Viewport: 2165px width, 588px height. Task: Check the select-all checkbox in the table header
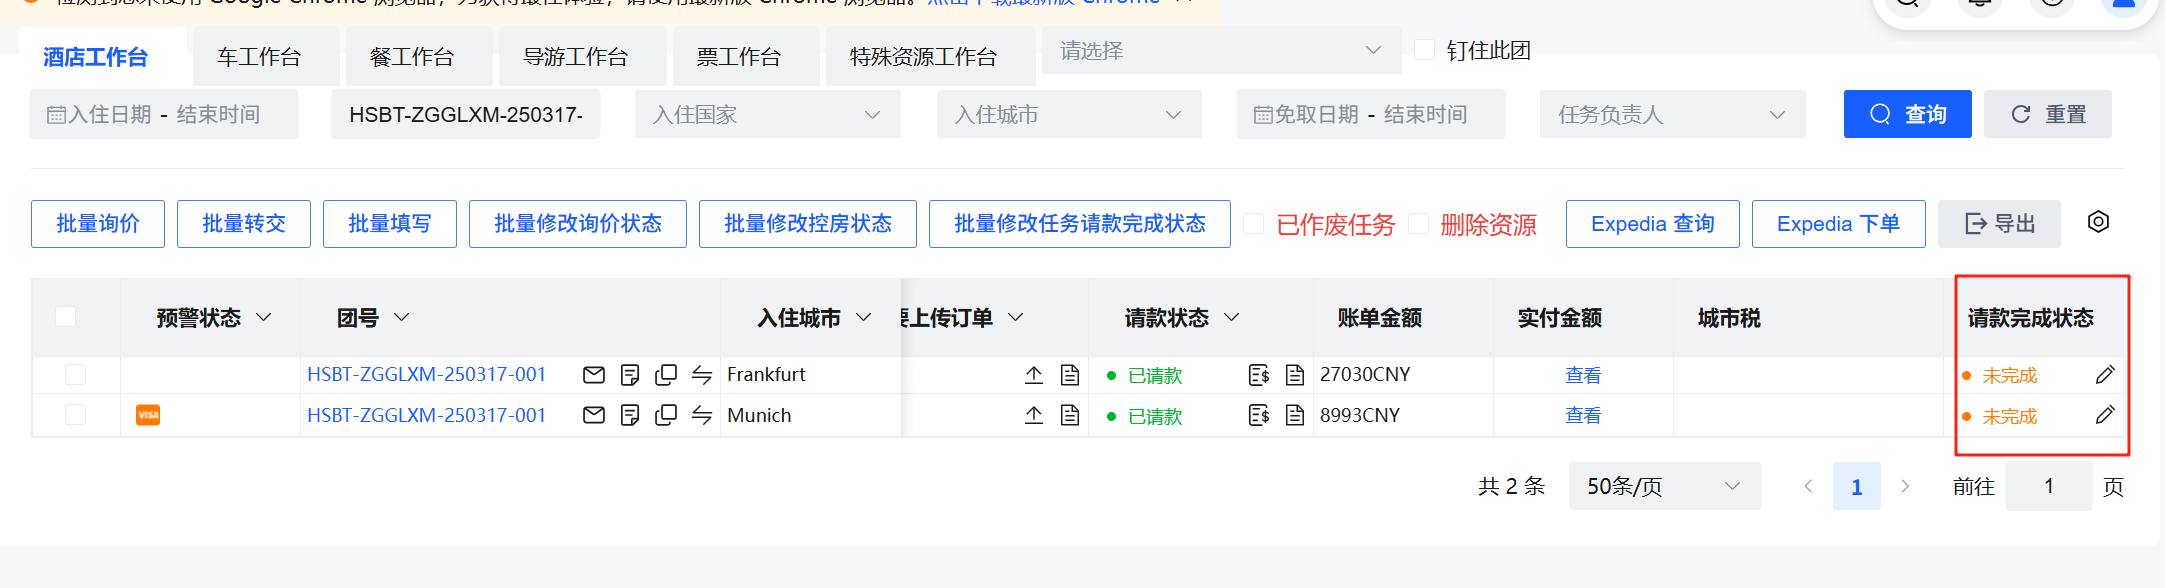tap(66, 317)
